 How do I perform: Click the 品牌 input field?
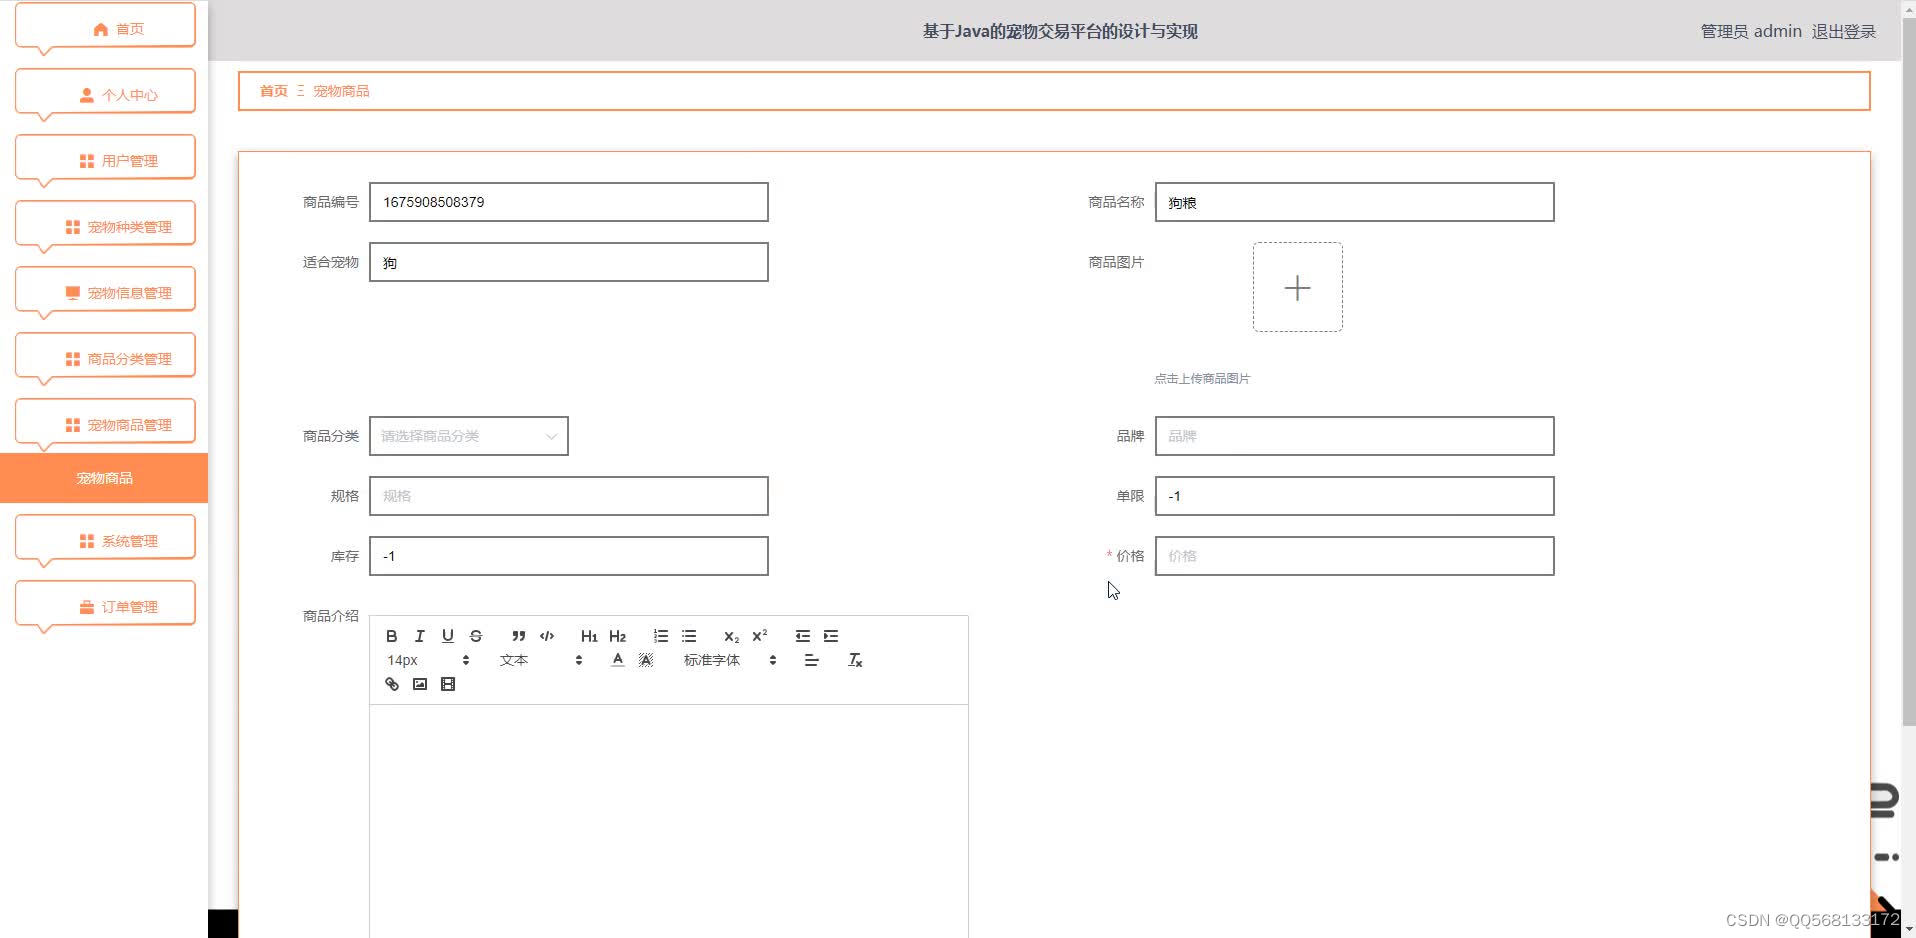click(x=1355, y=436)
